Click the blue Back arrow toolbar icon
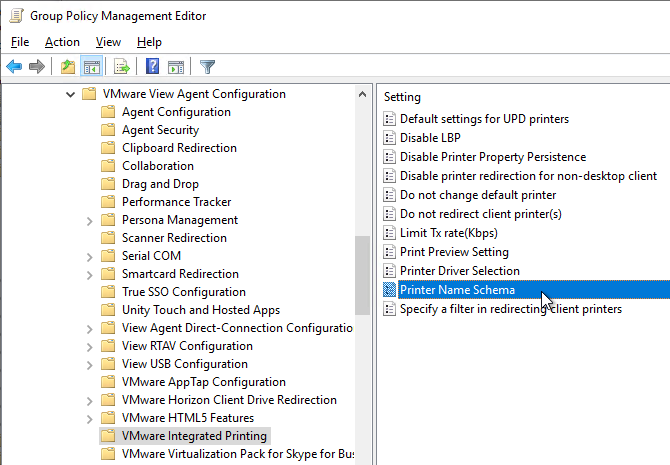The image size is (670, 465). pyautogui.click(x=14, y=67)
